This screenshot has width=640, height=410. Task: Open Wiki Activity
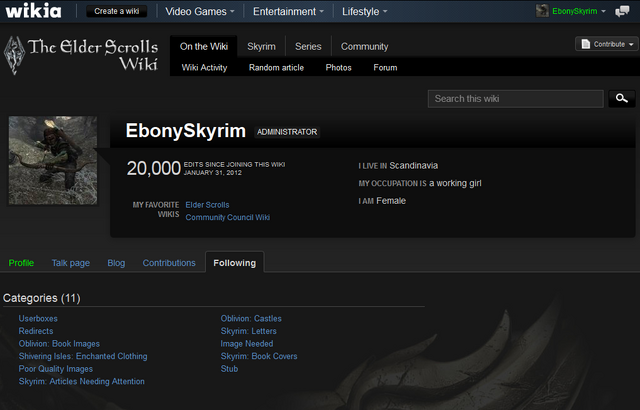tap(204, 68)
